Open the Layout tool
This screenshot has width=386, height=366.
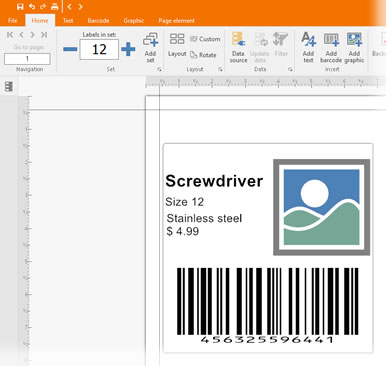click(177, 45)
